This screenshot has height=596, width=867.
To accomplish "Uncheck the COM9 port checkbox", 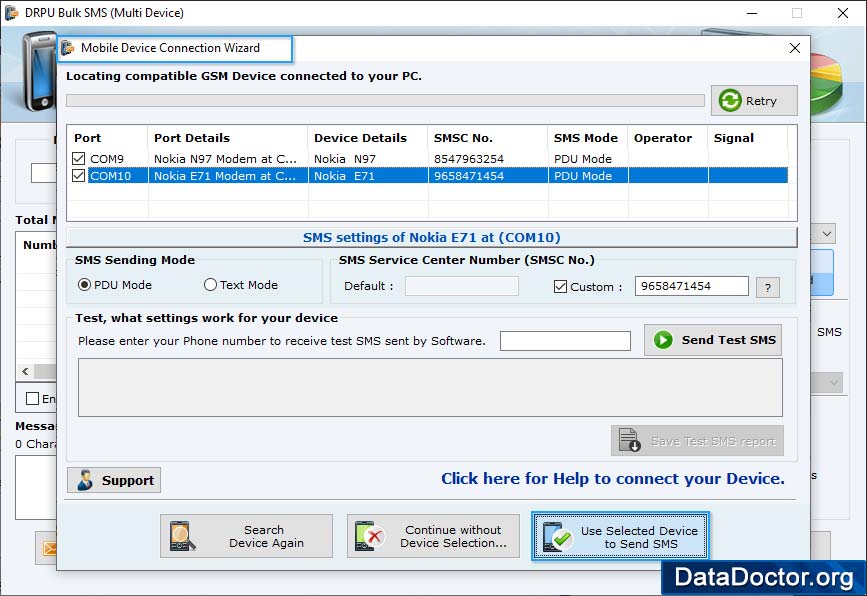I will pyautogui.click(x=79, y=159).
